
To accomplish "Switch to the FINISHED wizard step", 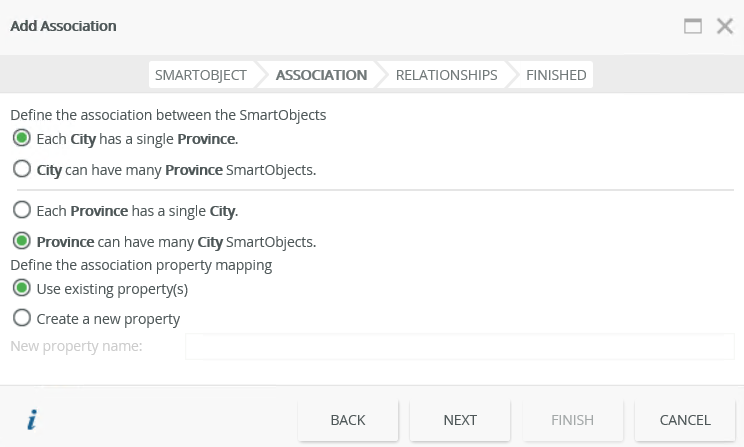I will coord(556,74).
